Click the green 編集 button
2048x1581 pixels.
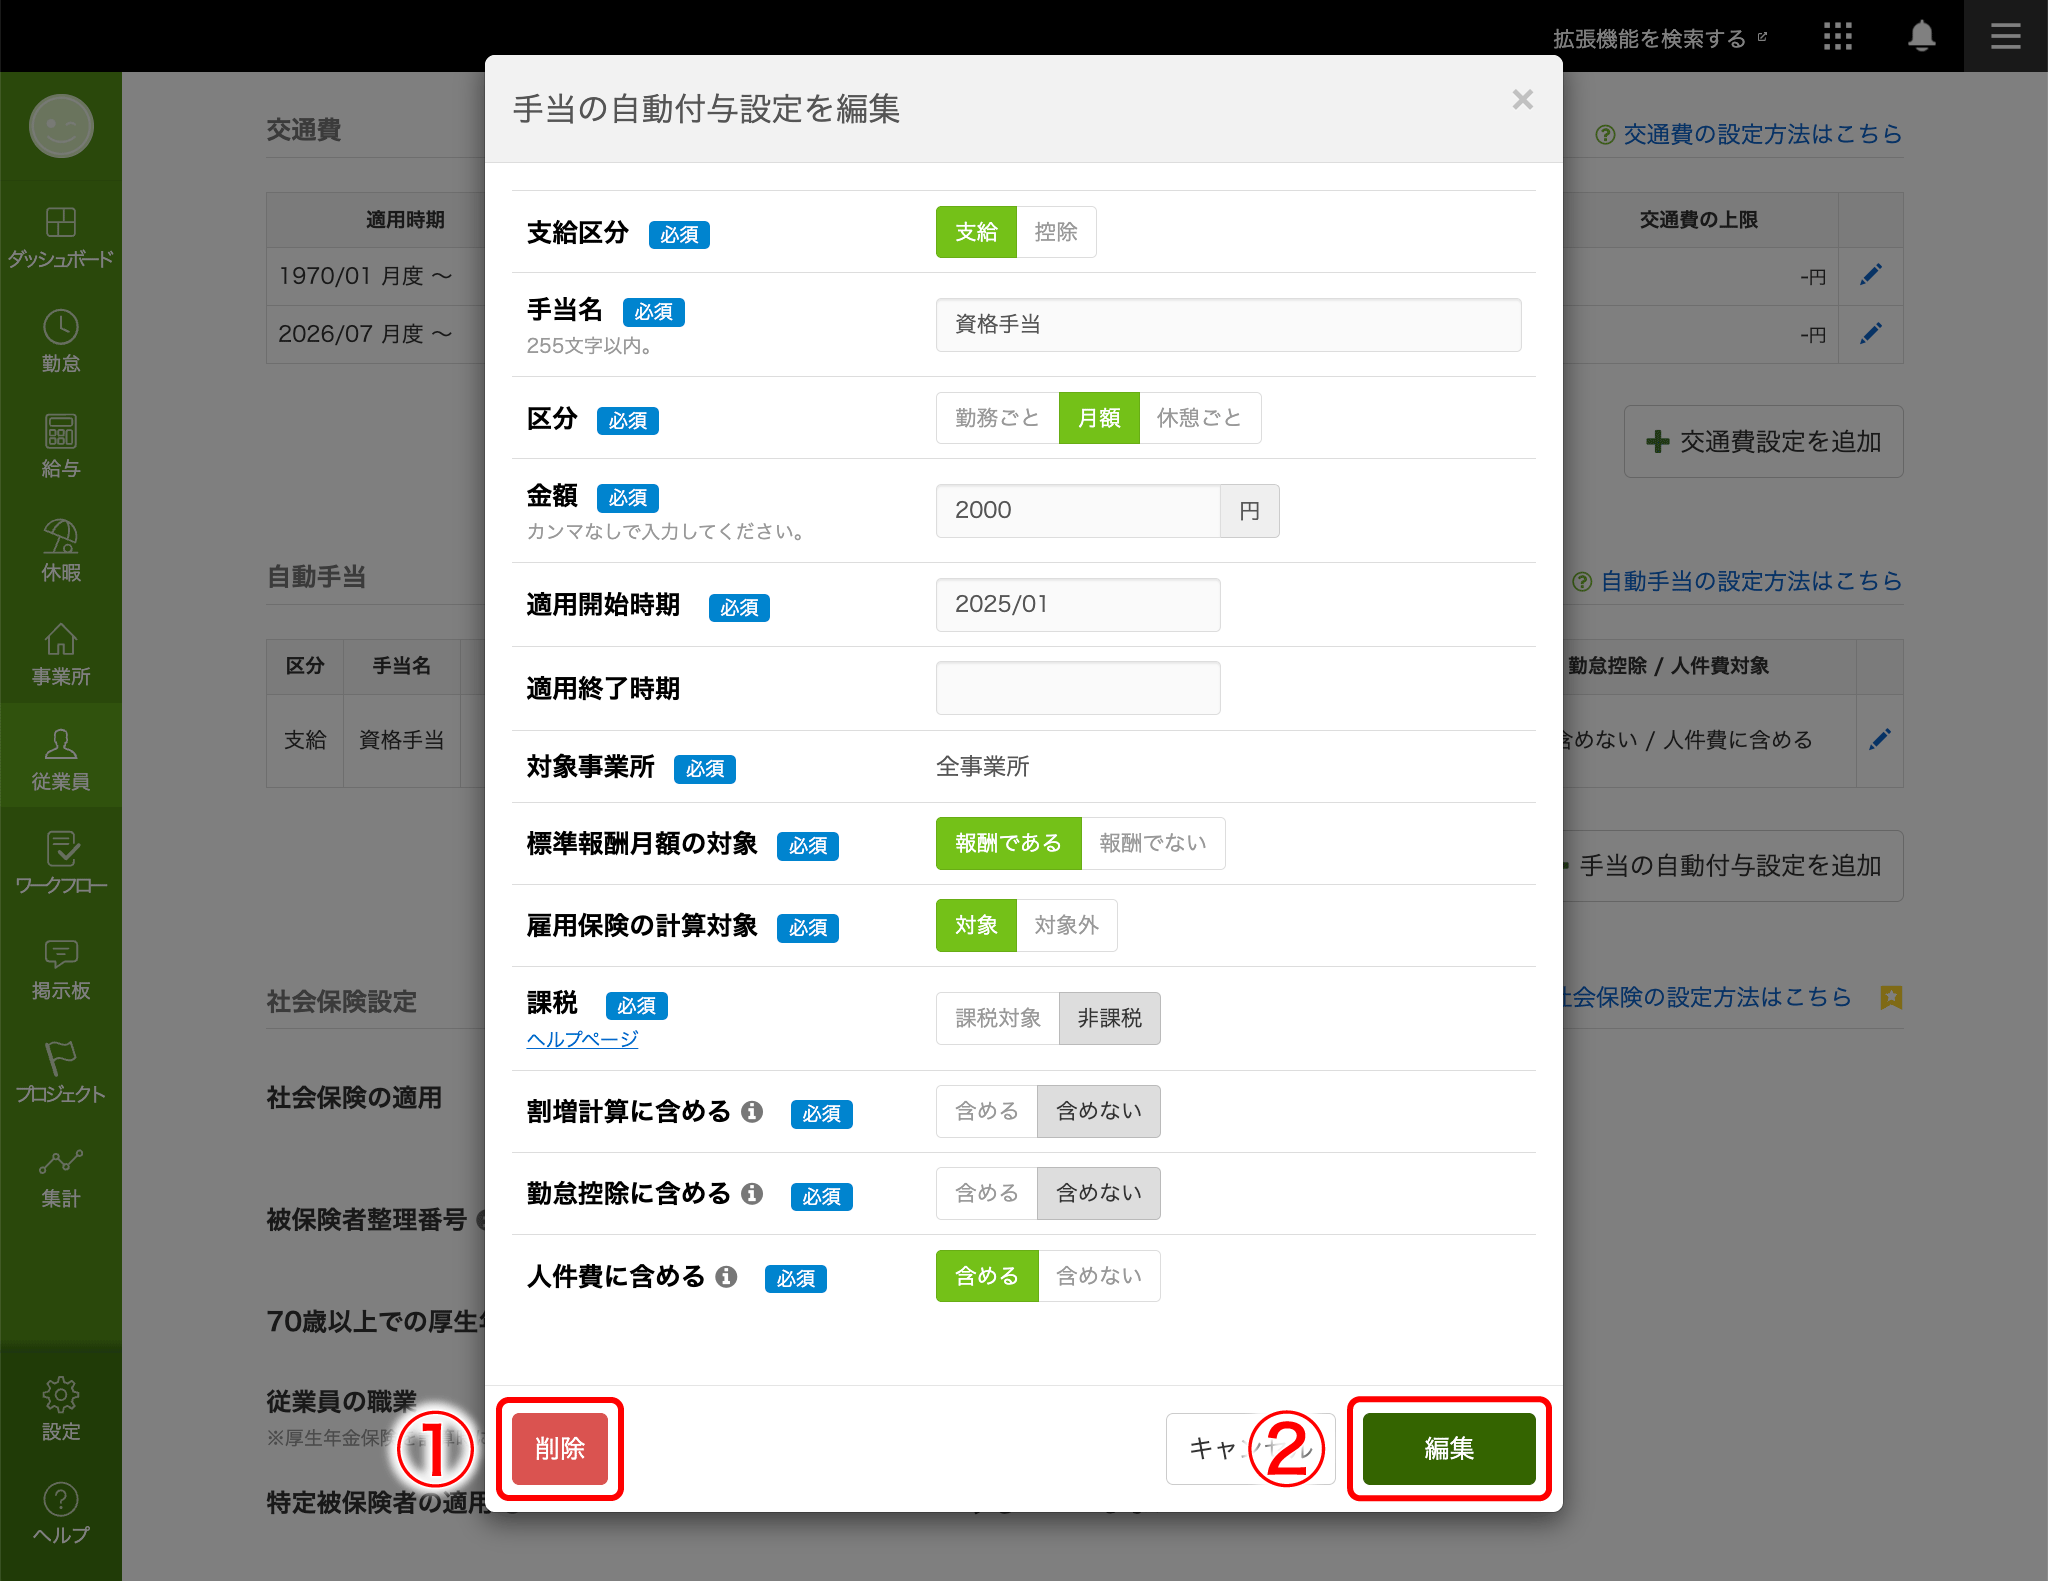[1449, 1448]
